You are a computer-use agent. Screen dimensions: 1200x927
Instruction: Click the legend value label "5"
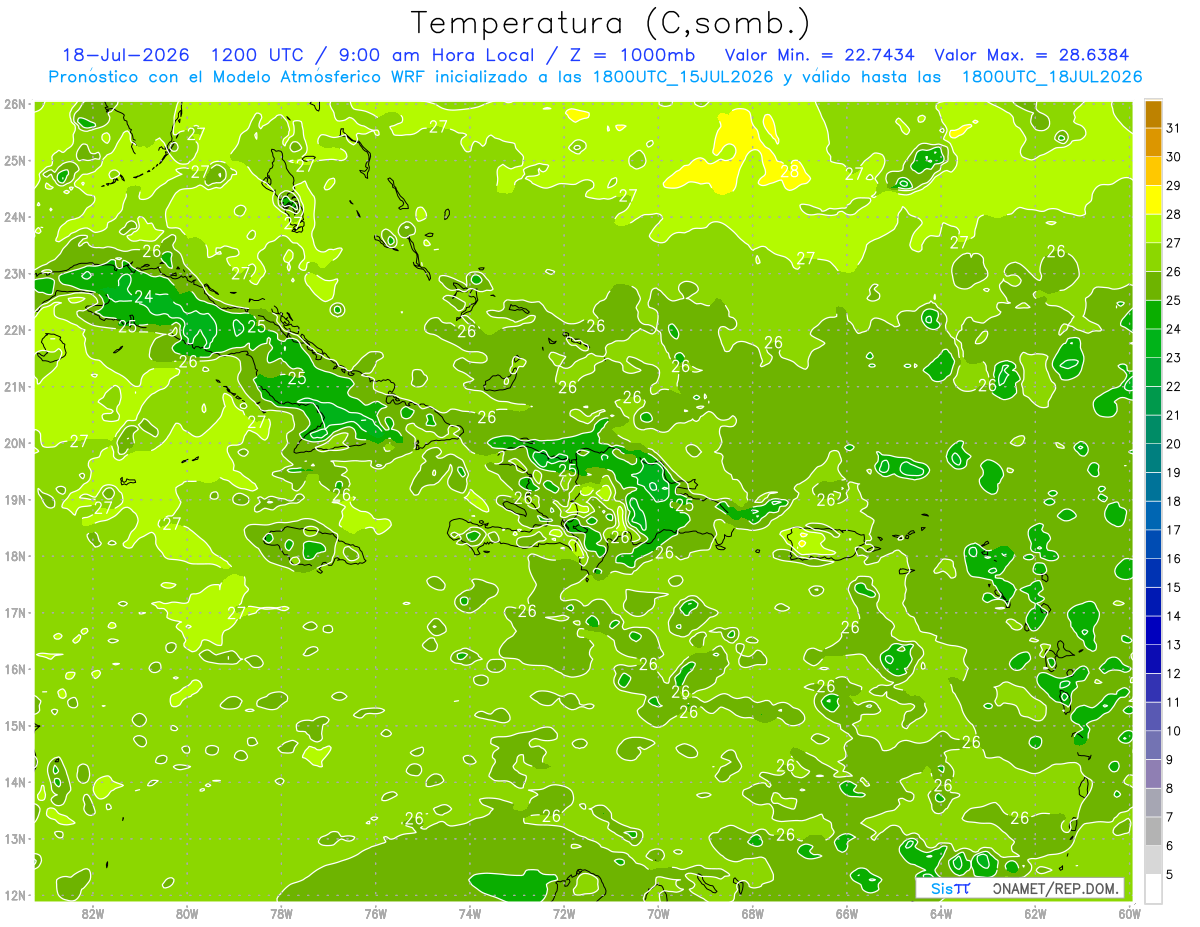(1170, 874)
